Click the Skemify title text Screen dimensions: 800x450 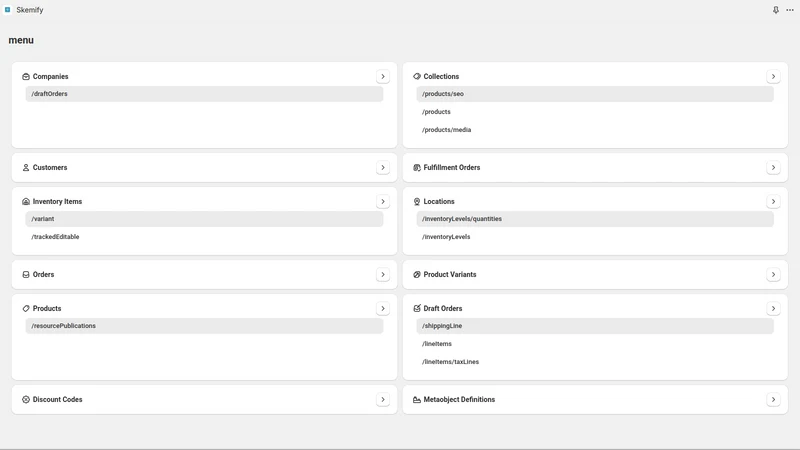click(x=30, y=10)
